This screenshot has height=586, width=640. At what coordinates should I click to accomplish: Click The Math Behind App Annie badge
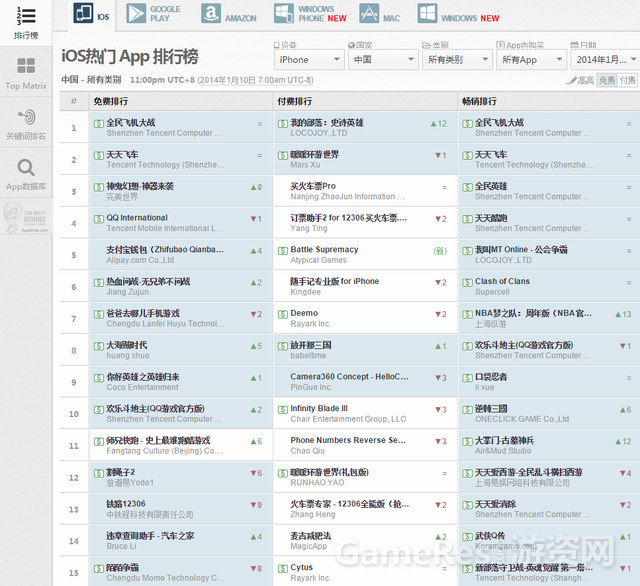click(26, 218)
